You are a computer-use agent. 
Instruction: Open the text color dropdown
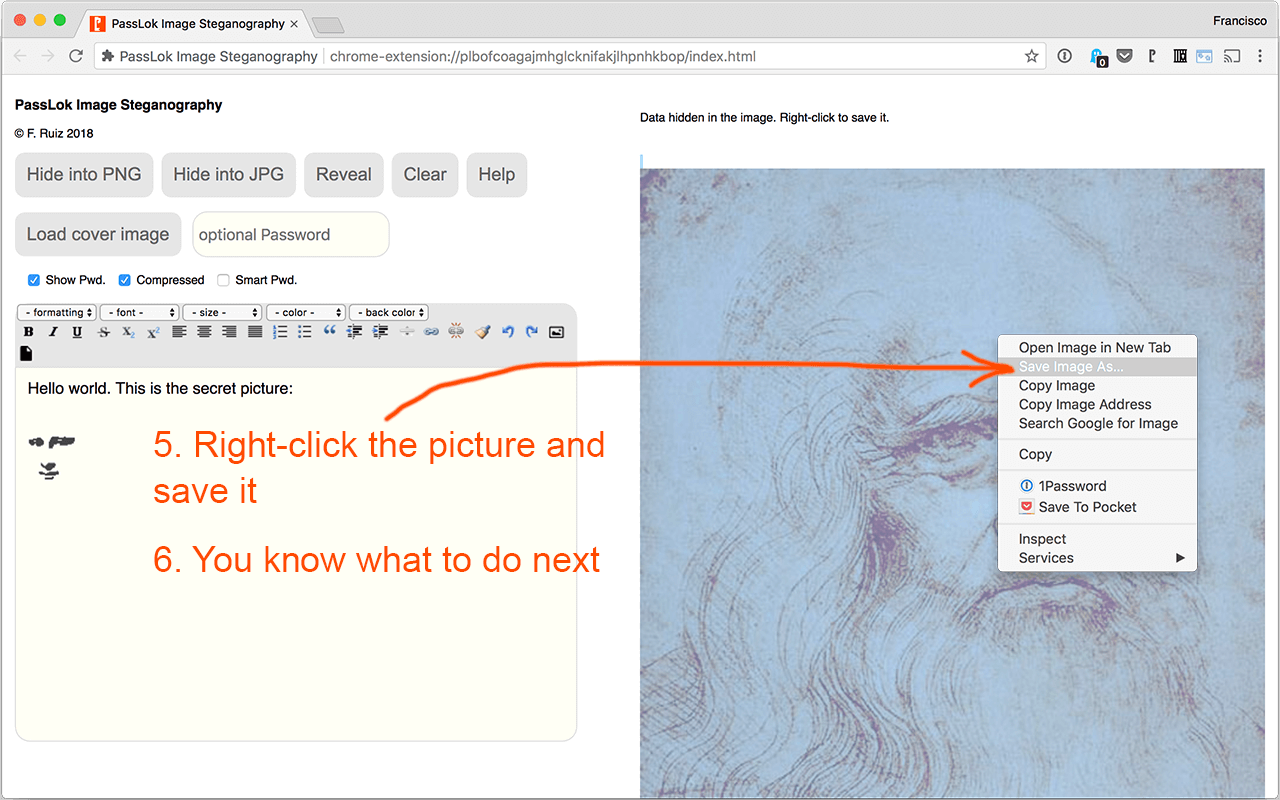(306, 312)
